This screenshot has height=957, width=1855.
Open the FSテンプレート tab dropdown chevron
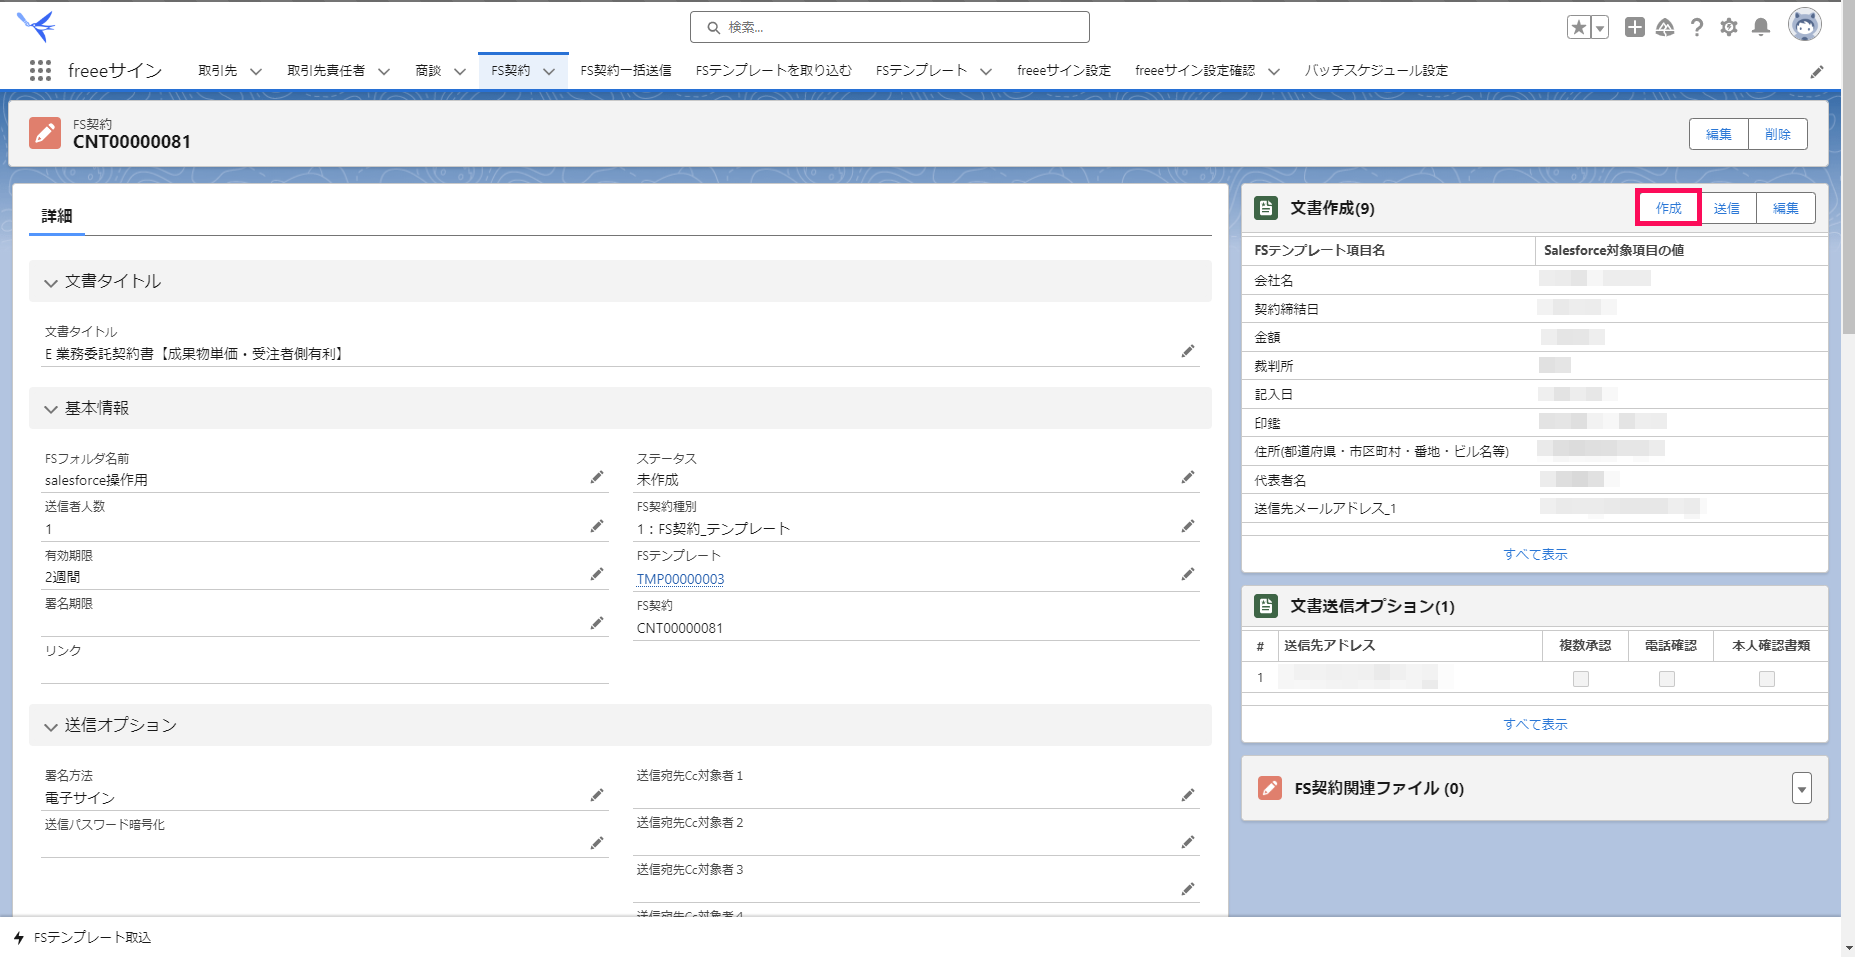986,71
